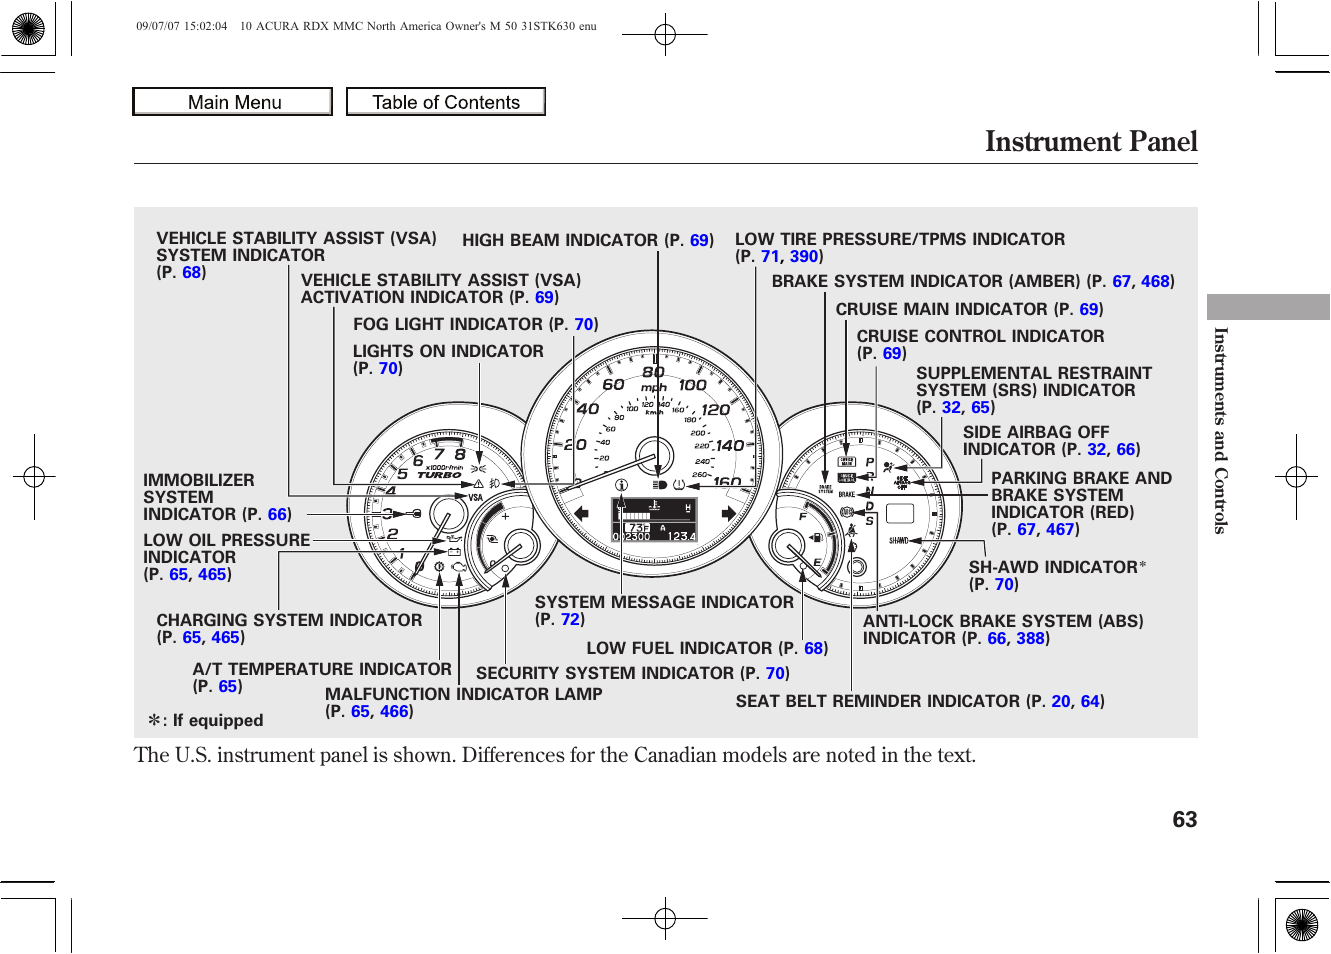
Task: Click the cruise control indicator box
Action: point(846,478)
